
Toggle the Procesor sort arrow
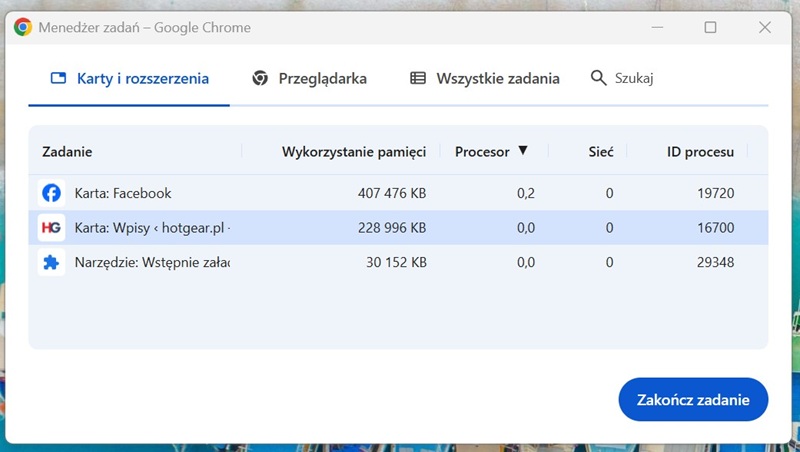point(522,151)
